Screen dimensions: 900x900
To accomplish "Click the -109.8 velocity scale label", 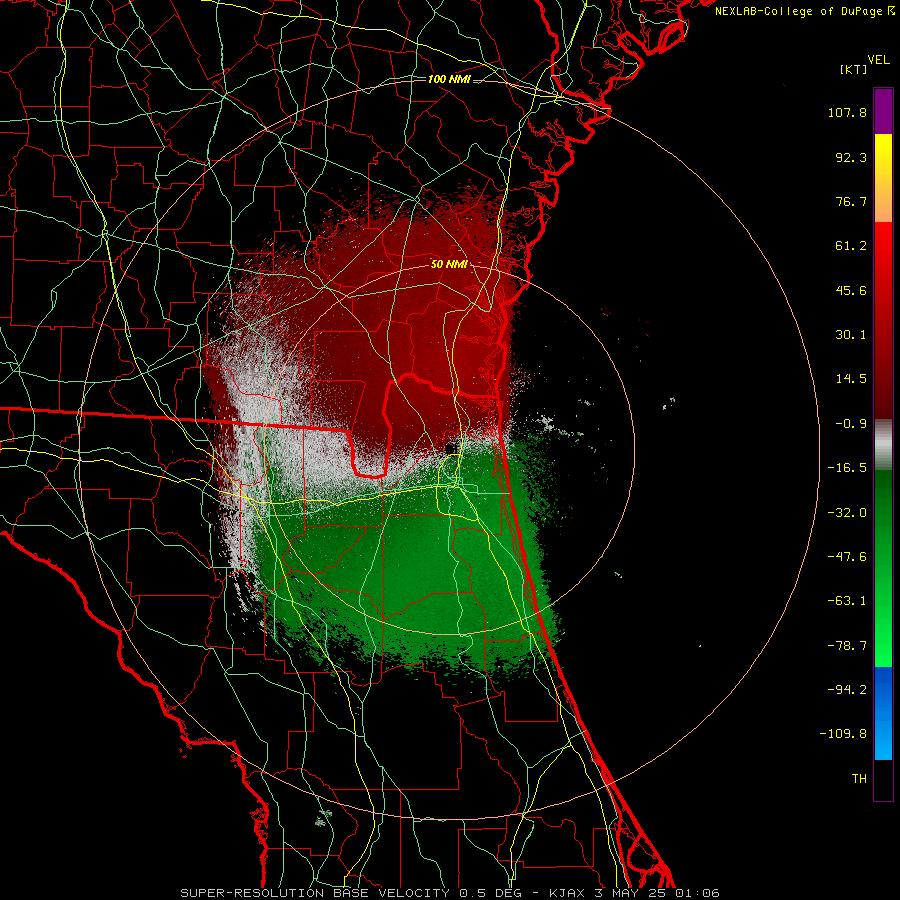I will [843, 734].
